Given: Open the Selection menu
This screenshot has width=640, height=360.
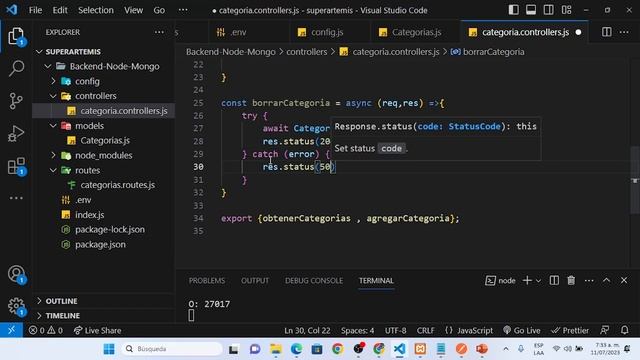Looking at the screenshot, I should [96, 10].
